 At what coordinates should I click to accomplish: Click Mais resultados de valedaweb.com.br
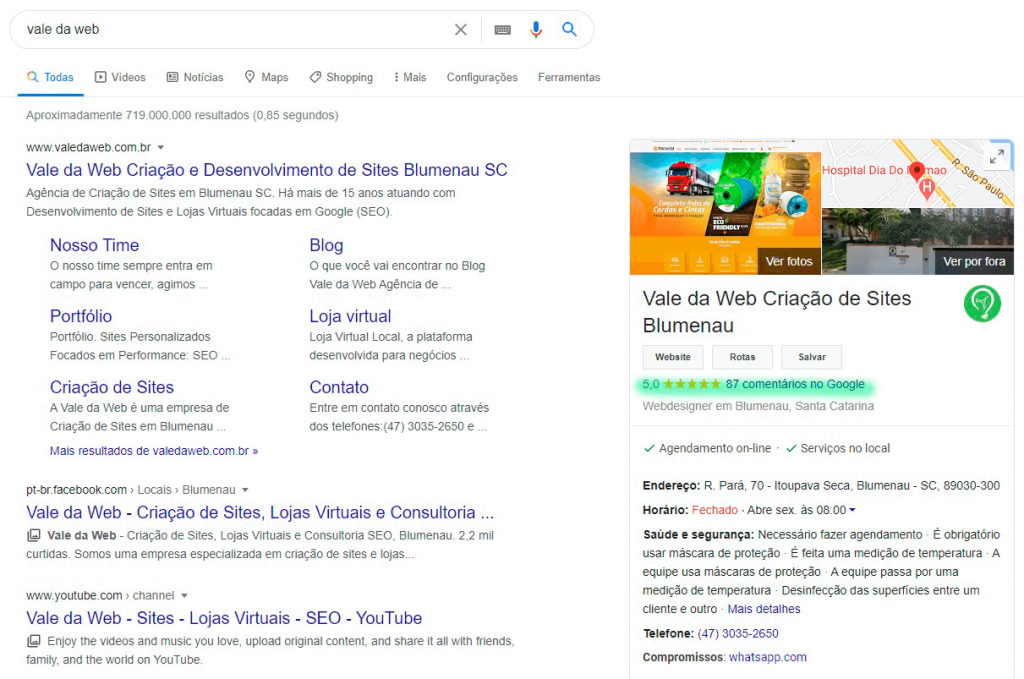click(x=153, y=450)
